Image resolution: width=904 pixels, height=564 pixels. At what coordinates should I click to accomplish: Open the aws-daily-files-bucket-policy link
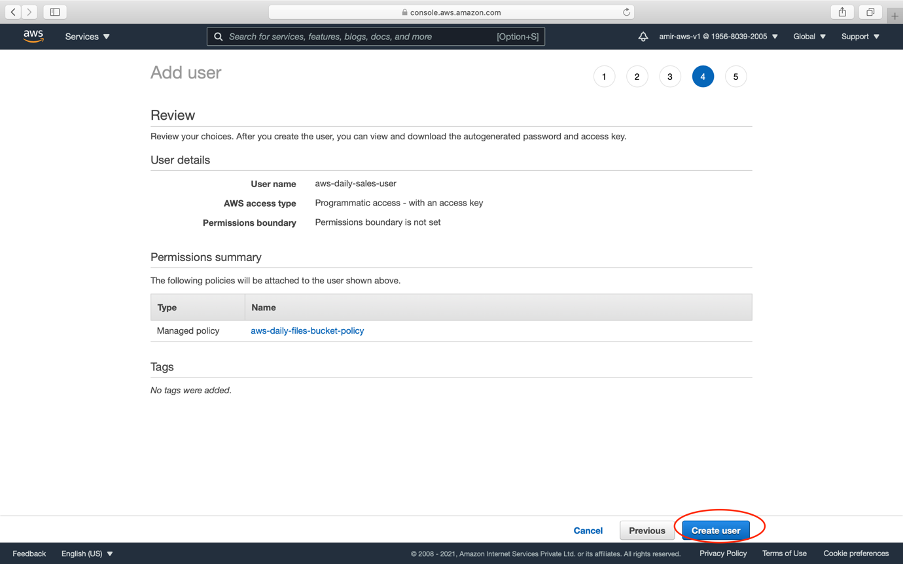point(307,331)
